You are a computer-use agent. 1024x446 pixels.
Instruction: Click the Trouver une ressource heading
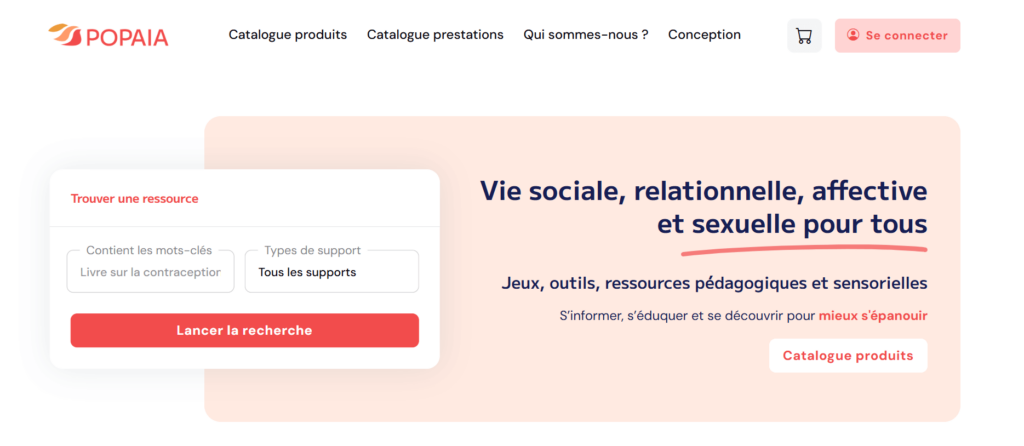click(x=134, y=198)
